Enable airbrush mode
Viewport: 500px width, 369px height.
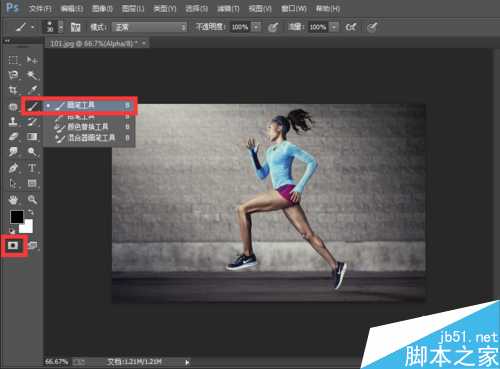[351, 27]
